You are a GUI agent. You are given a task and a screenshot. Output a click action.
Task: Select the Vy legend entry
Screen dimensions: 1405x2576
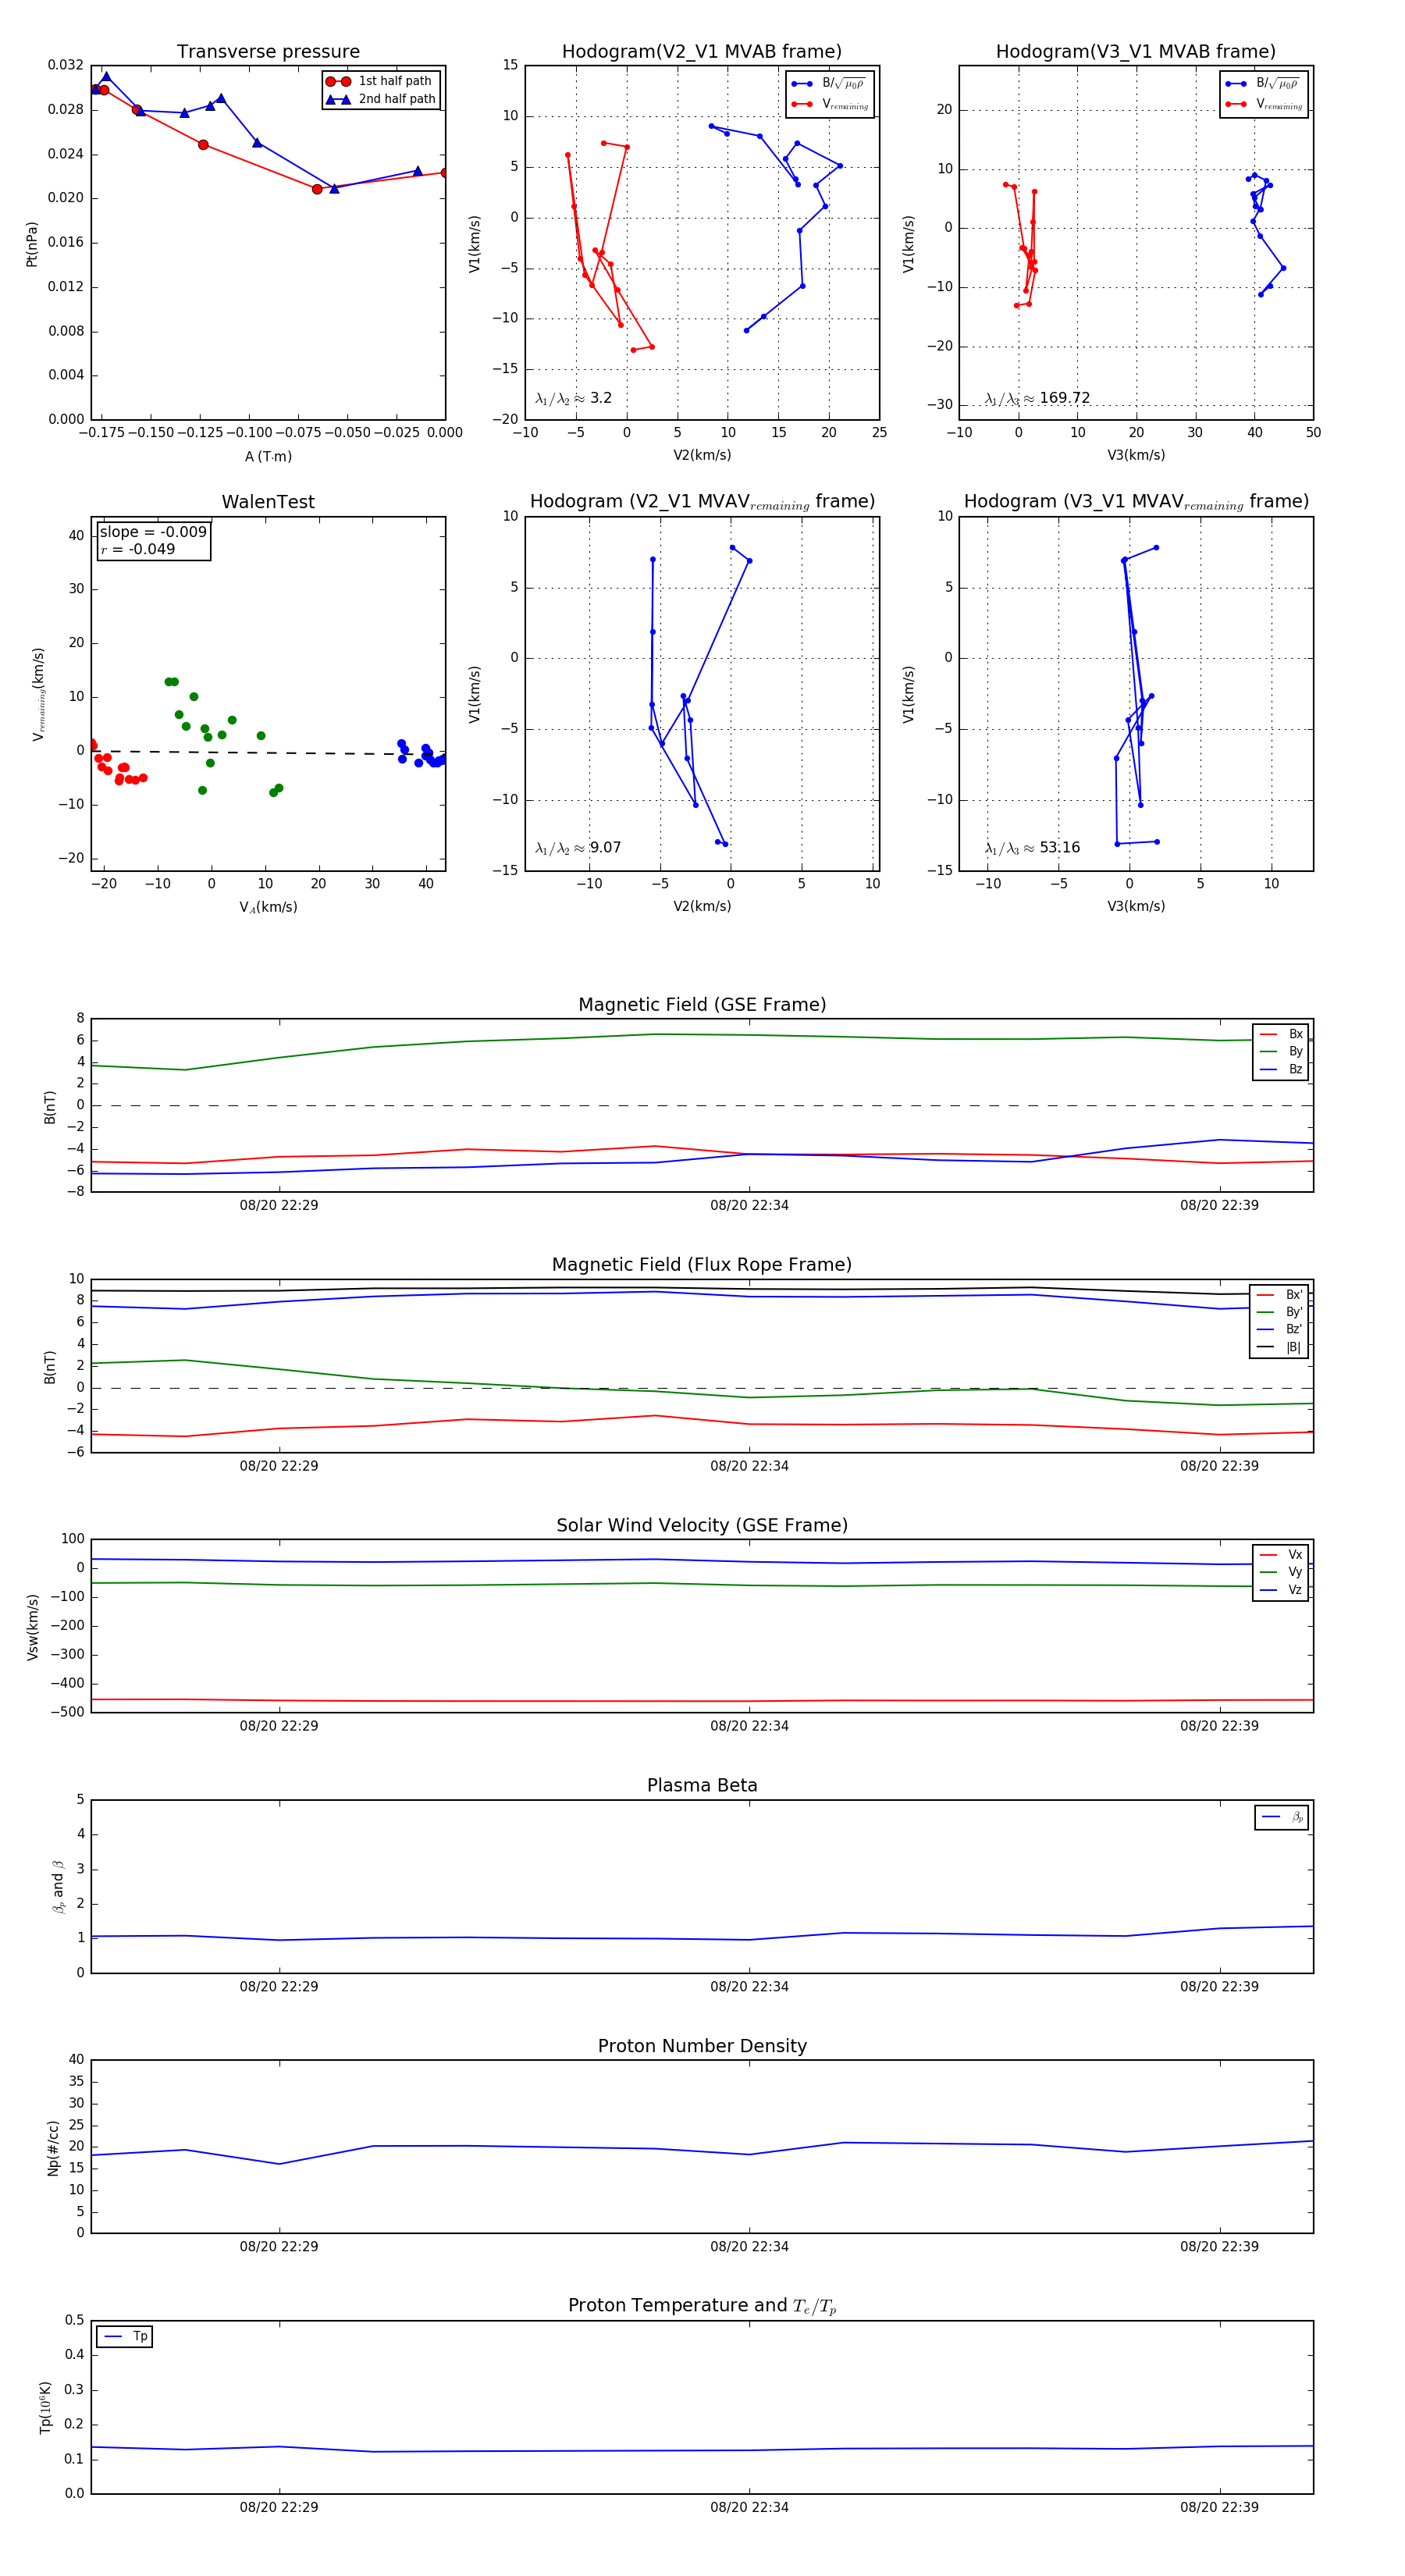point(1281,1572)
